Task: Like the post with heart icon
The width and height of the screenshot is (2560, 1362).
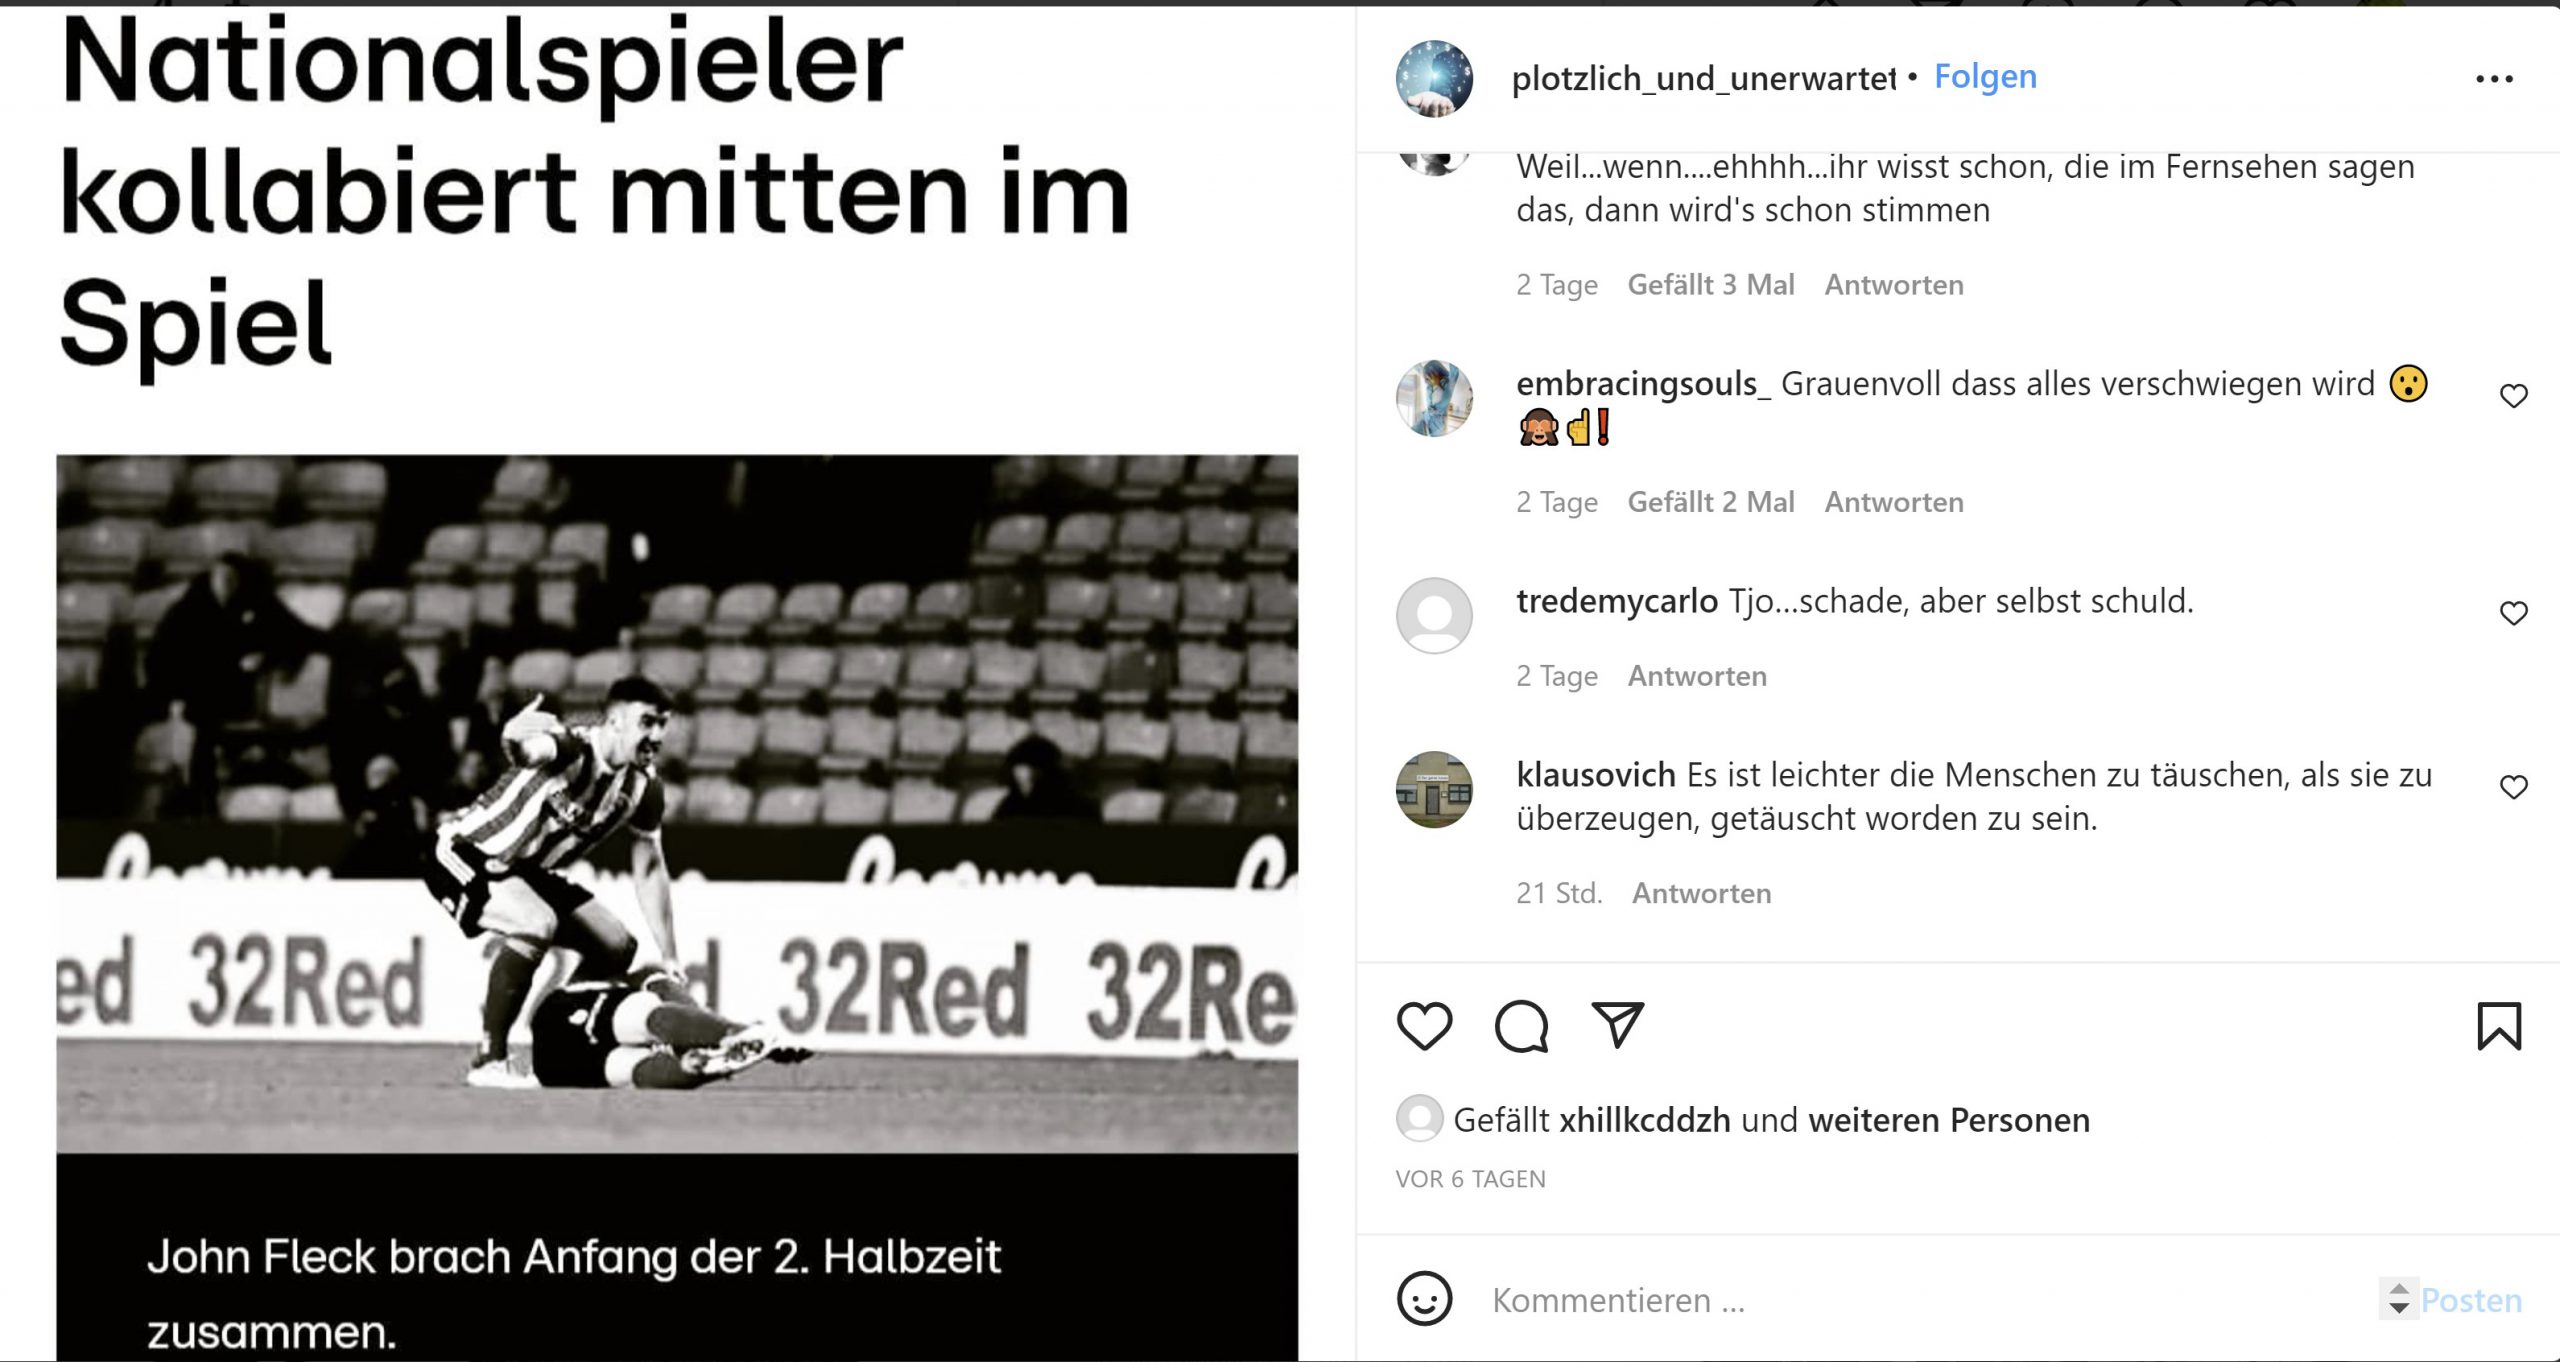Action: click(x=1424, y=1026)
